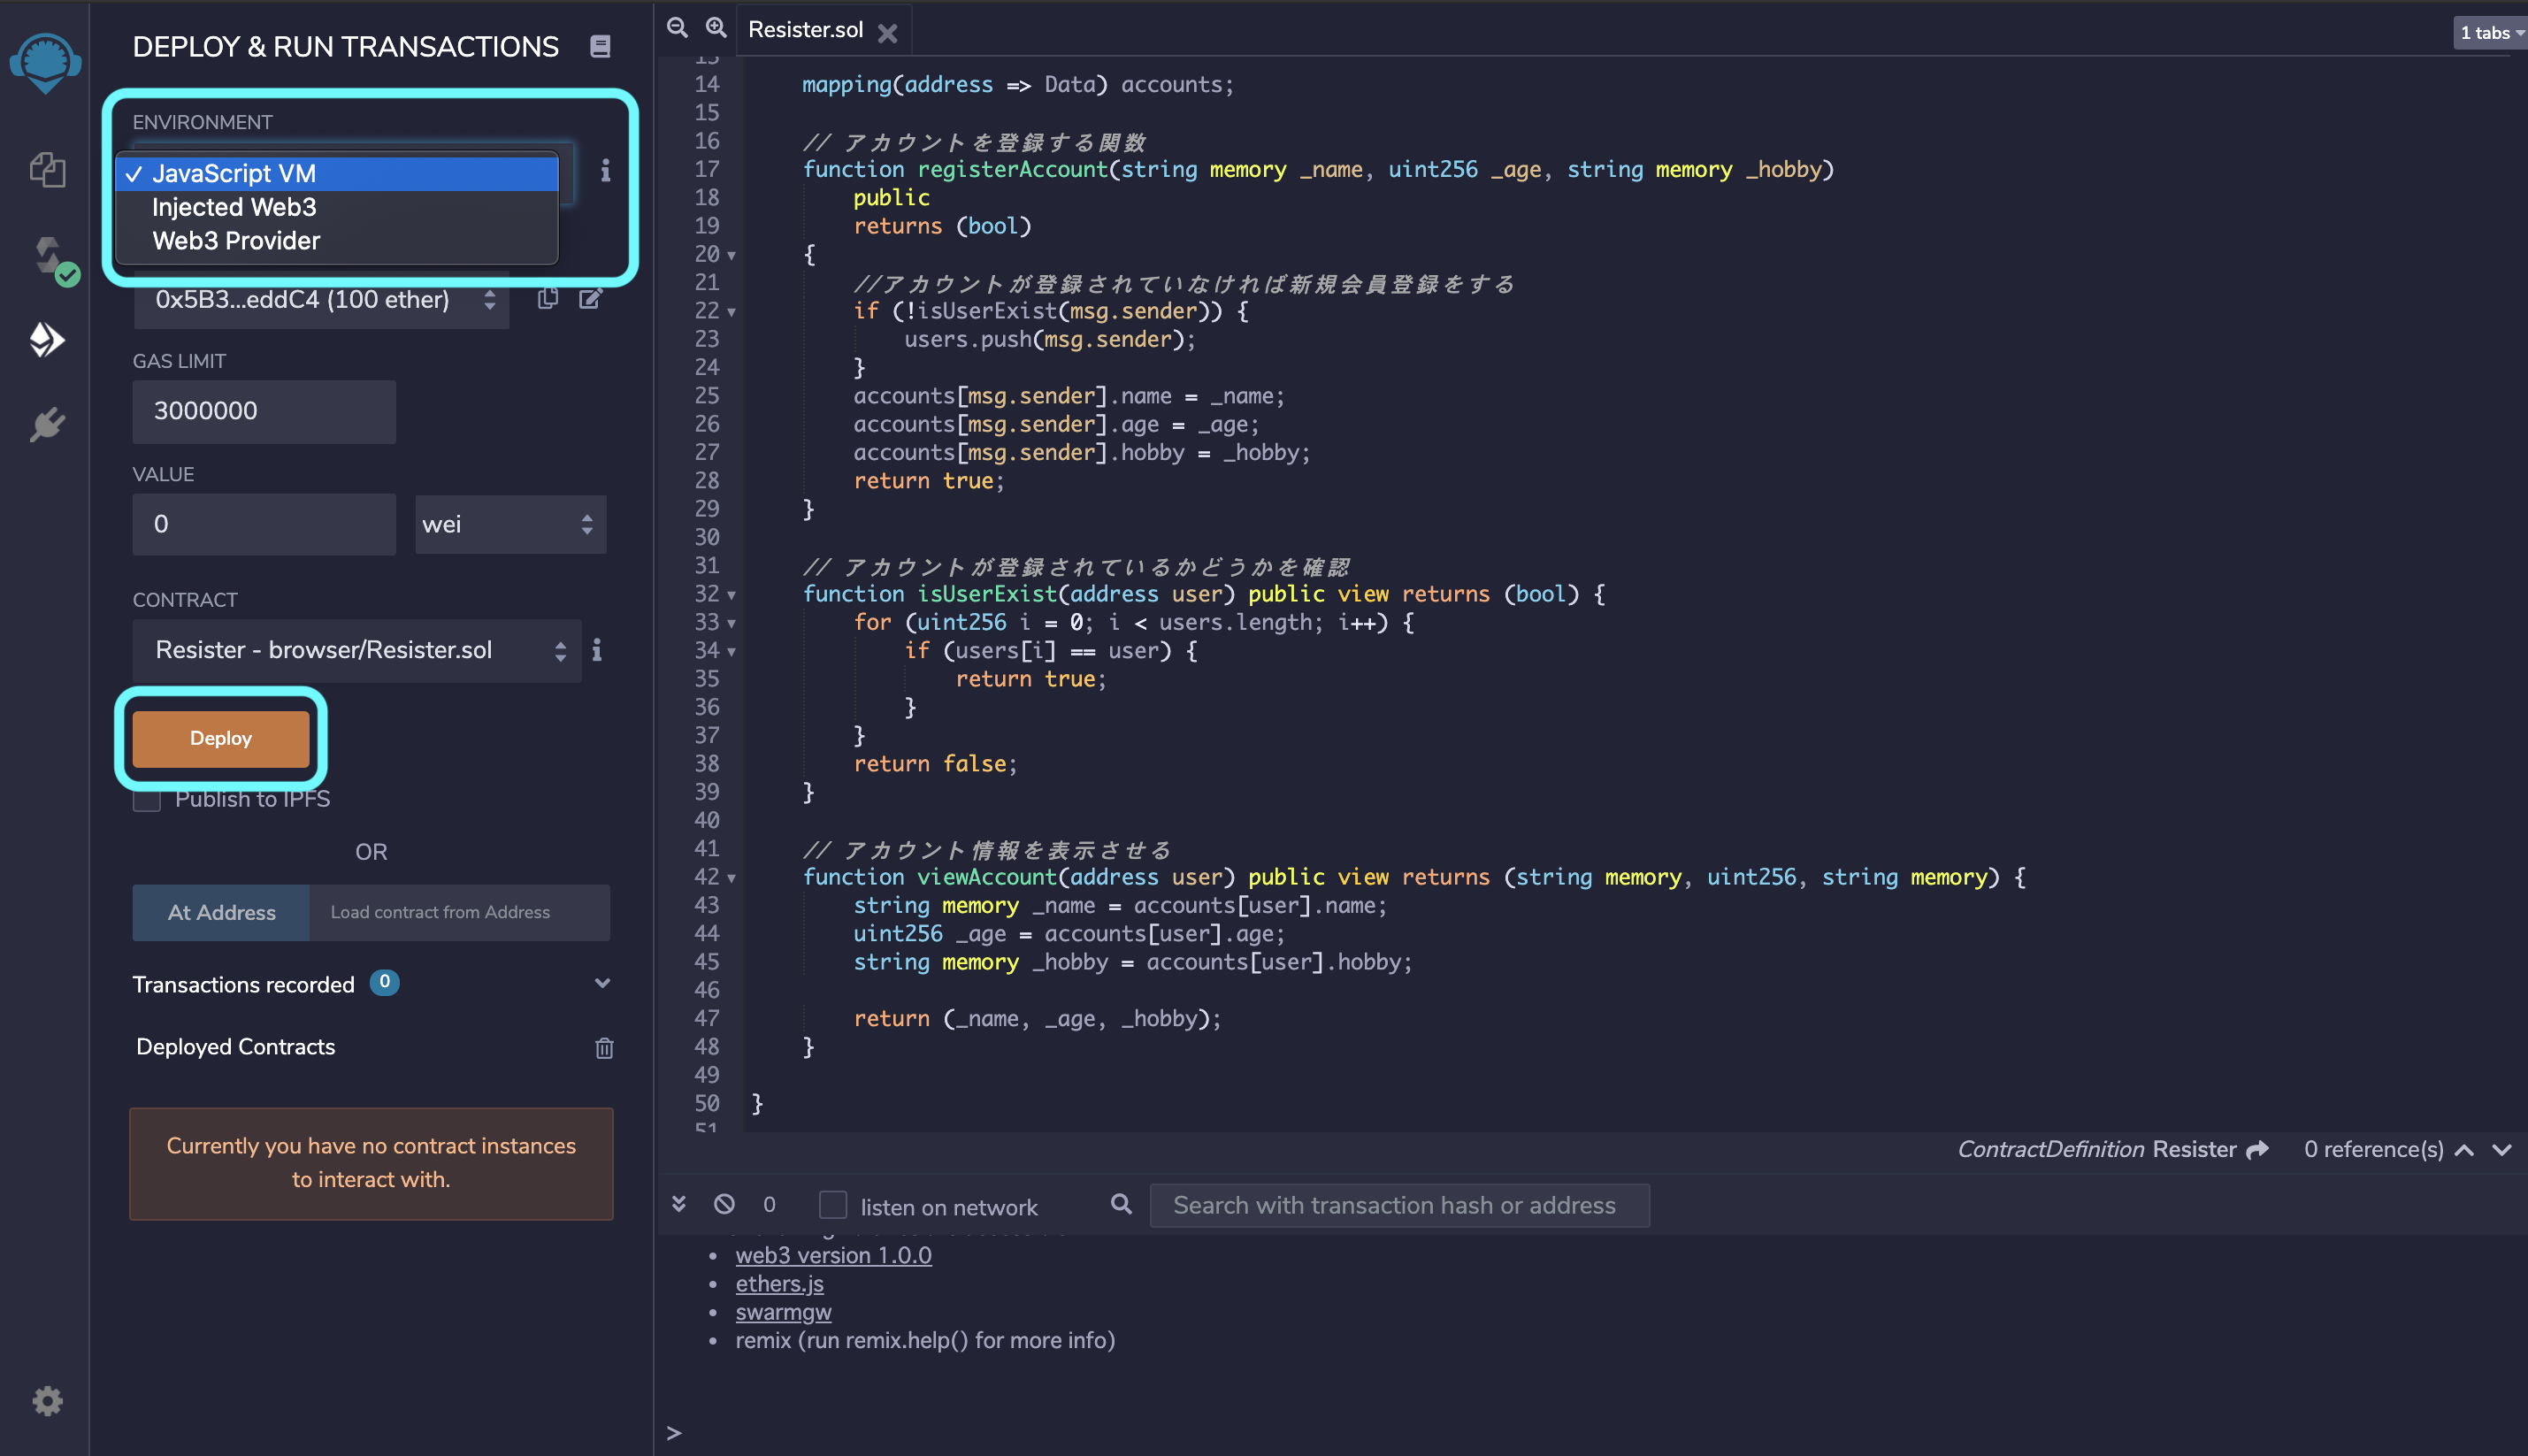Viewport: 2528px width, 1456px height.
Task: Open the wei unit dropdown
Action: [510, 524]
